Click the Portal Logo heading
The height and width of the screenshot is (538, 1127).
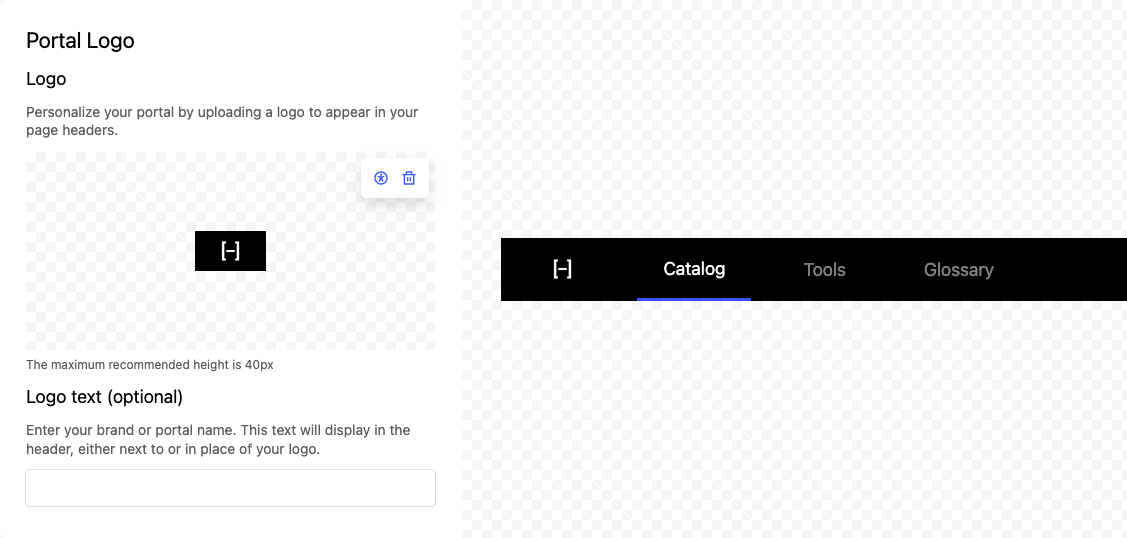coord(80,41)
